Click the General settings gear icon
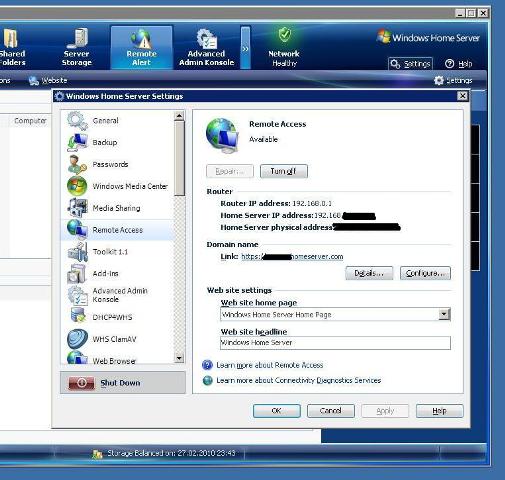 [x=77, y=121]
